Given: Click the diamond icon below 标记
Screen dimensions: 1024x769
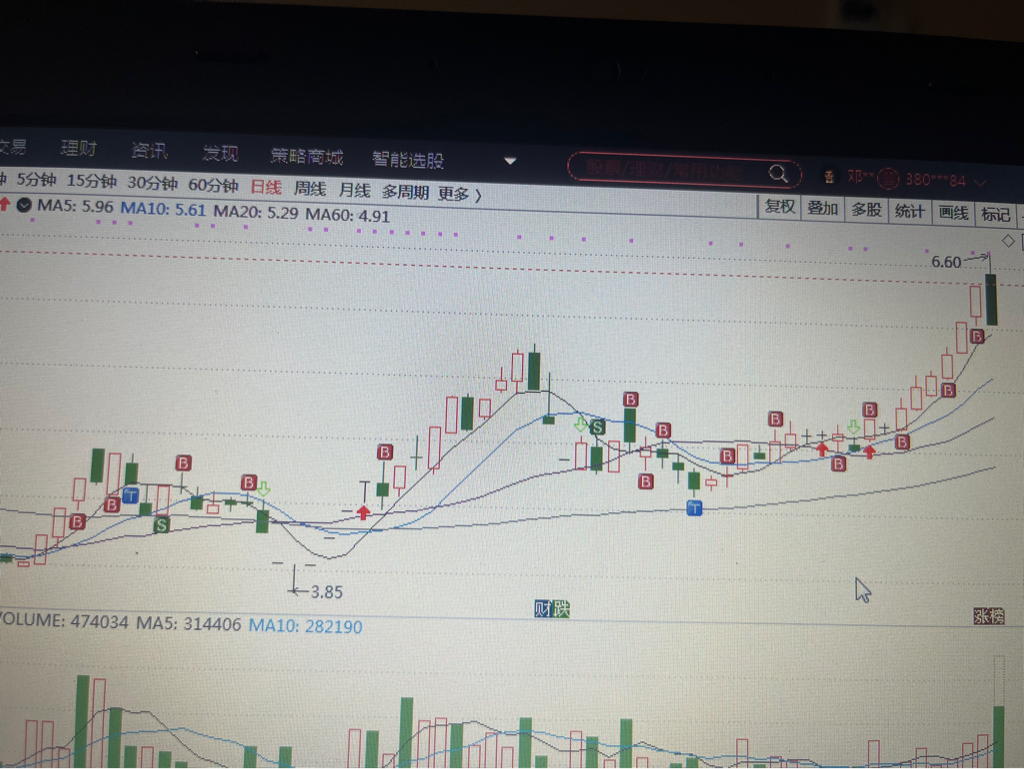Looking at the screenshot, I should [x=1008, y=241].
